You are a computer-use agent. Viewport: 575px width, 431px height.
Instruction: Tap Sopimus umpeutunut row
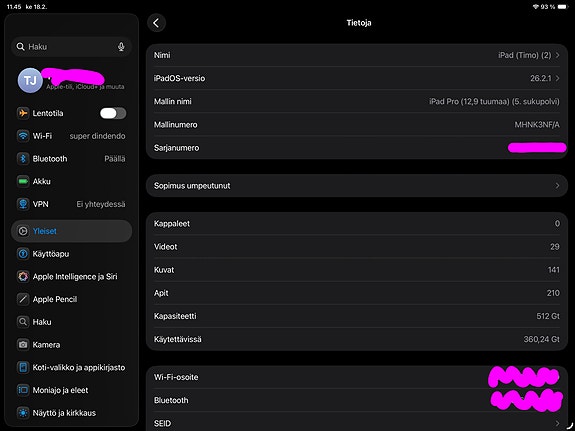(357, 186)
